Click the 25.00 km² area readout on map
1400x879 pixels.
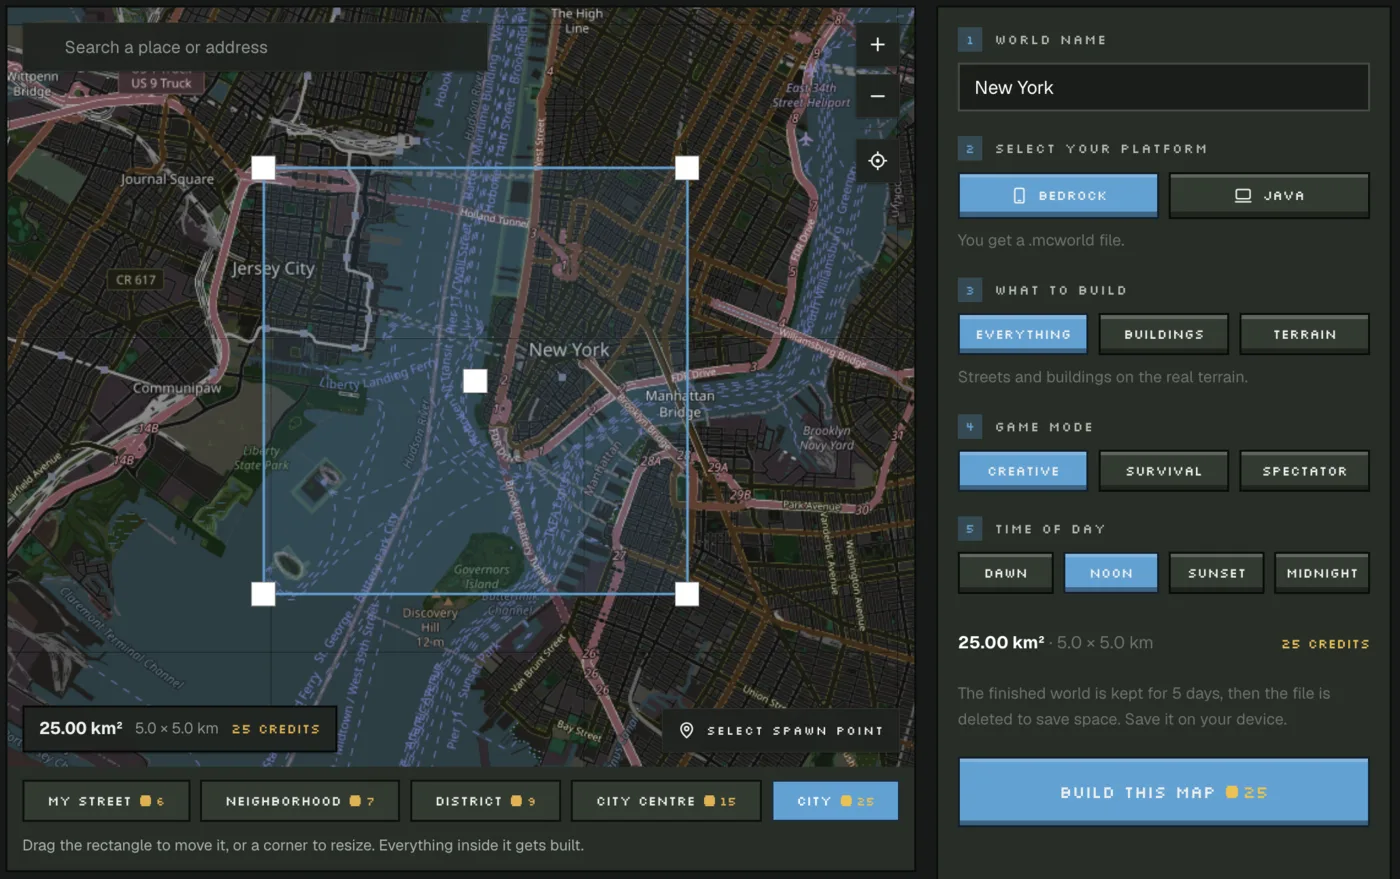click(x=80, y=728)
